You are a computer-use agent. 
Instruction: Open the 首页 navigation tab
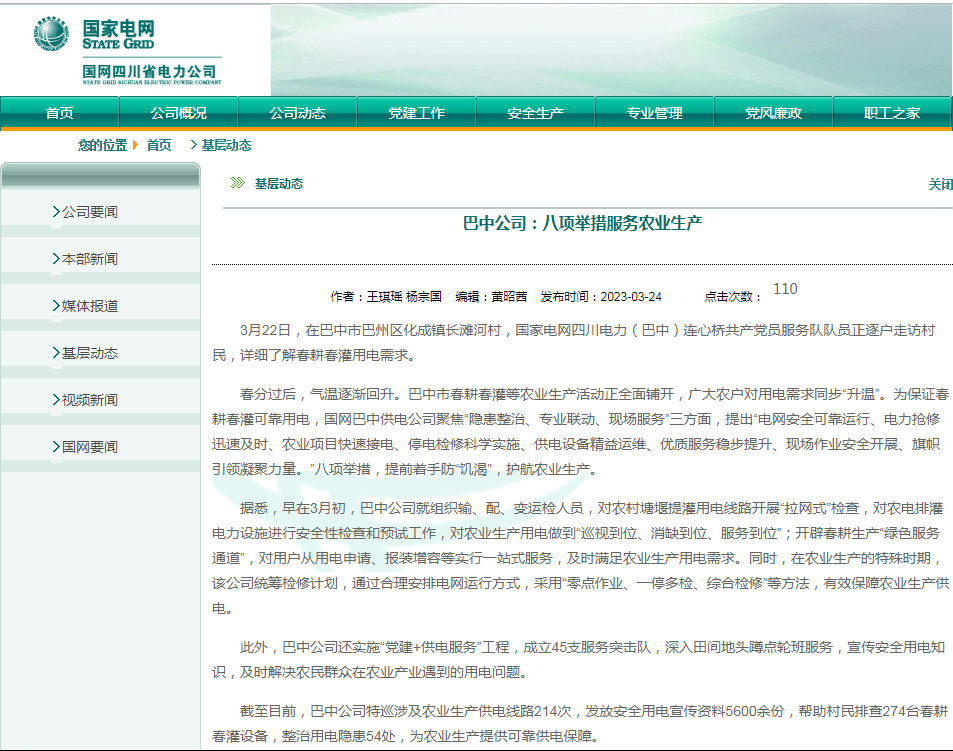pyautogui.click(x=60, y=113)
